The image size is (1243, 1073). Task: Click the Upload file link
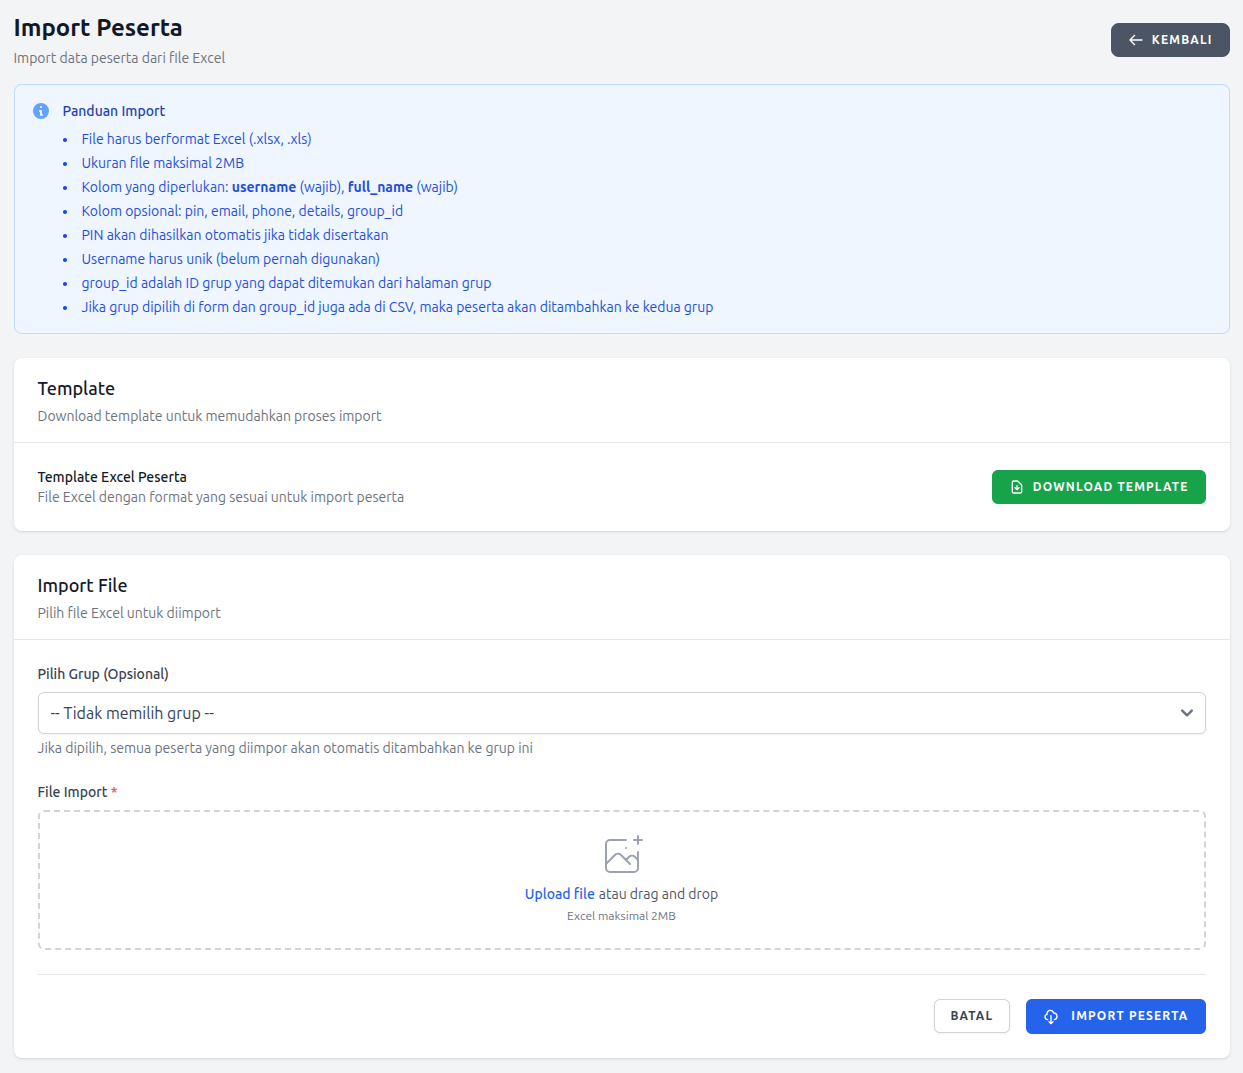coord(559,894)
